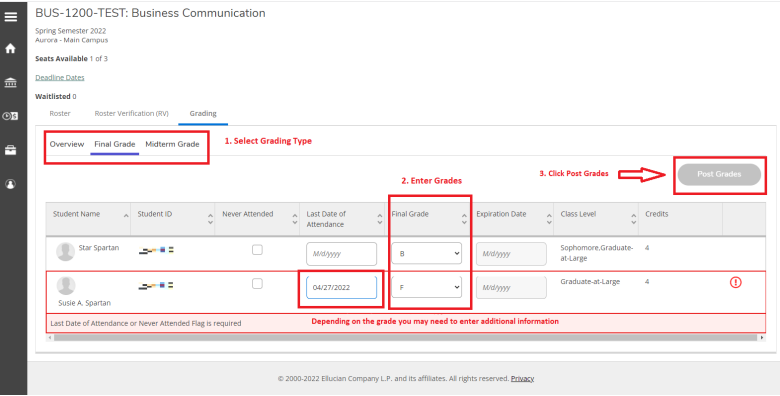Sort by Never Attended column
This screenshot has width=780, height=396.
pos(294,219)
